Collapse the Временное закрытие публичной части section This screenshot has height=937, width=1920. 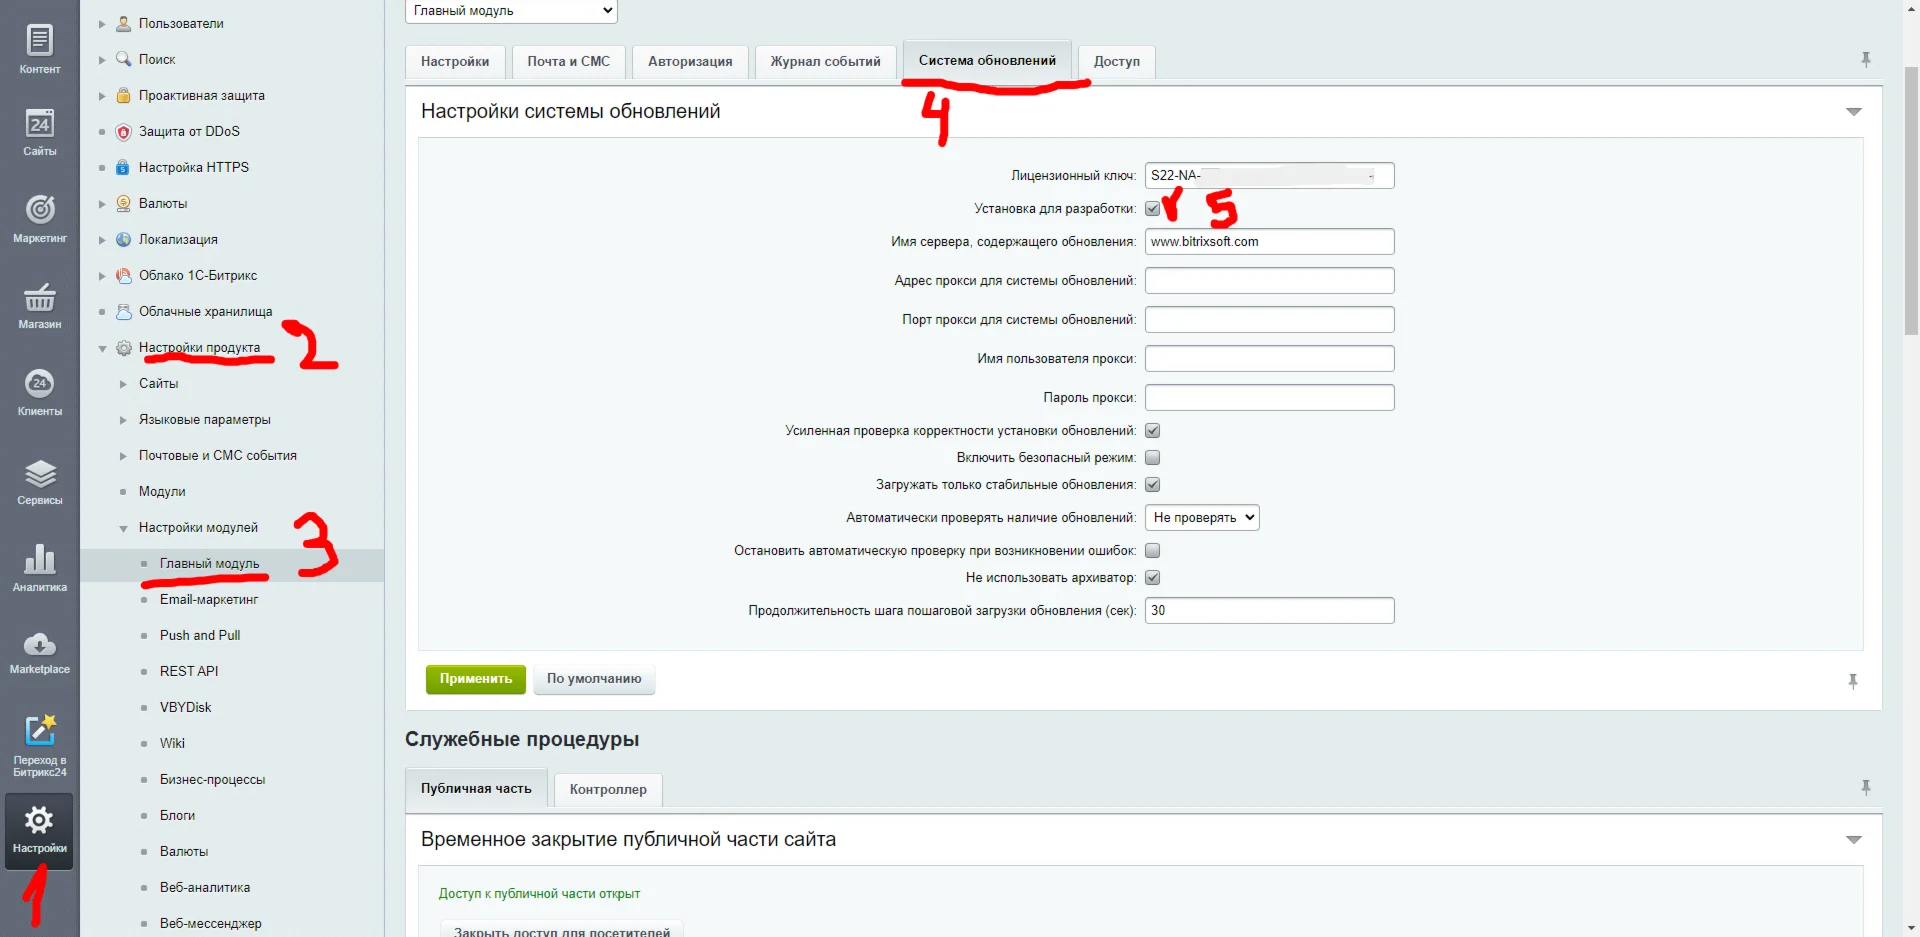[1853, 840]
